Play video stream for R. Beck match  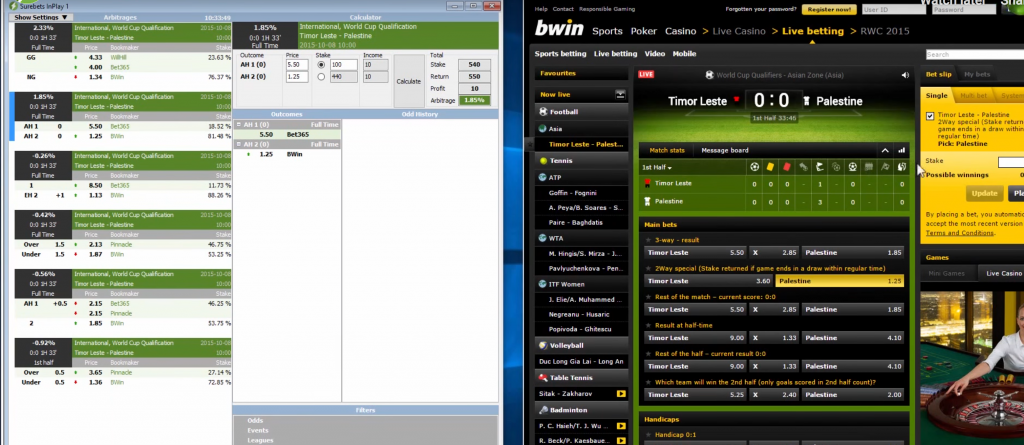click(621, 440)
